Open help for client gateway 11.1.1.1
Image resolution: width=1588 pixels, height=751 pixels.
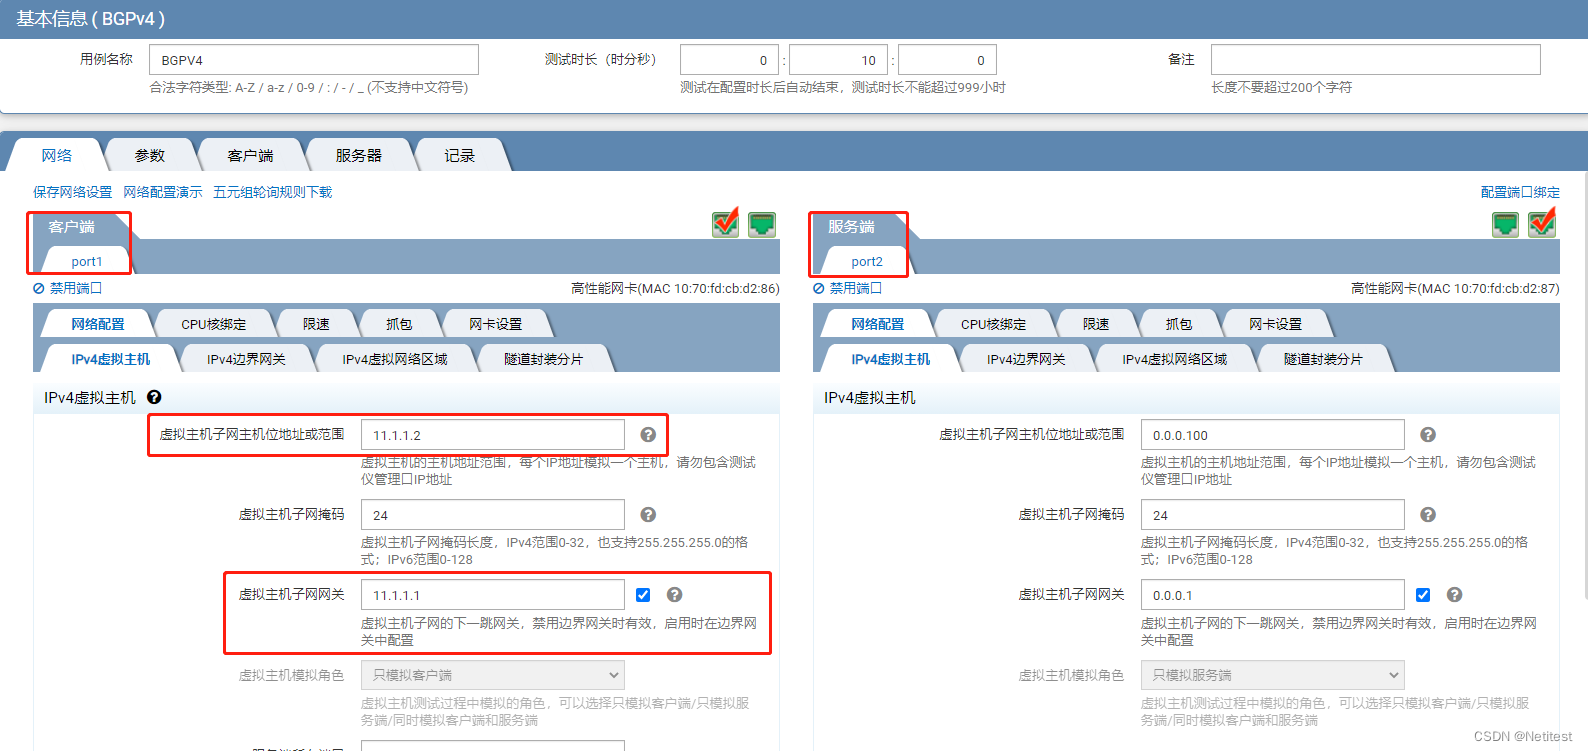[x=675, y=595]
